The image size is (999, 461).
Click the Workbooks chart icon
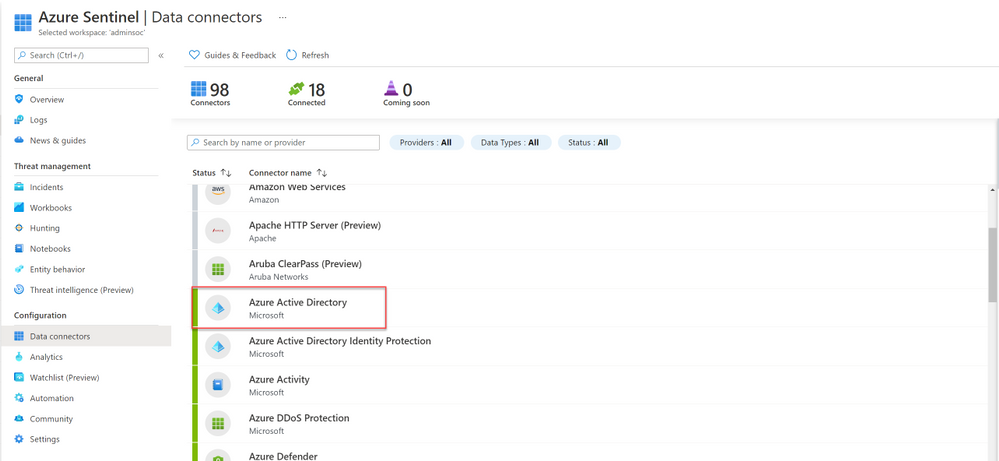19,208
